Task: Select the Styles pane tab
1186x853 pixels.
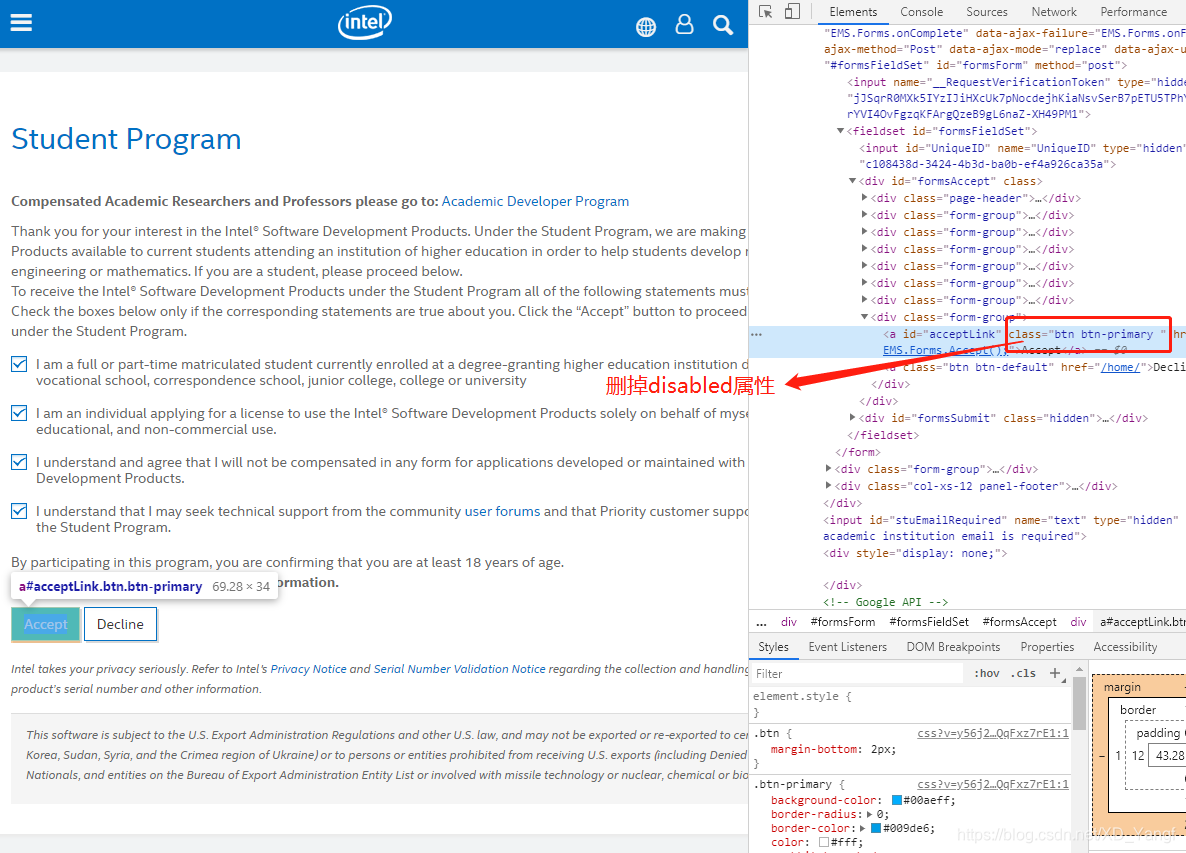Action: [x=773, y=647]
